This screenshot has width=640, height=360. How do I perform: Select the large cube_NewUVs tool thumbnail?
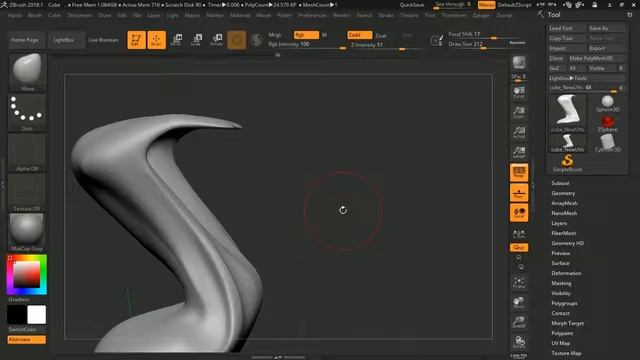pos(567,114)
